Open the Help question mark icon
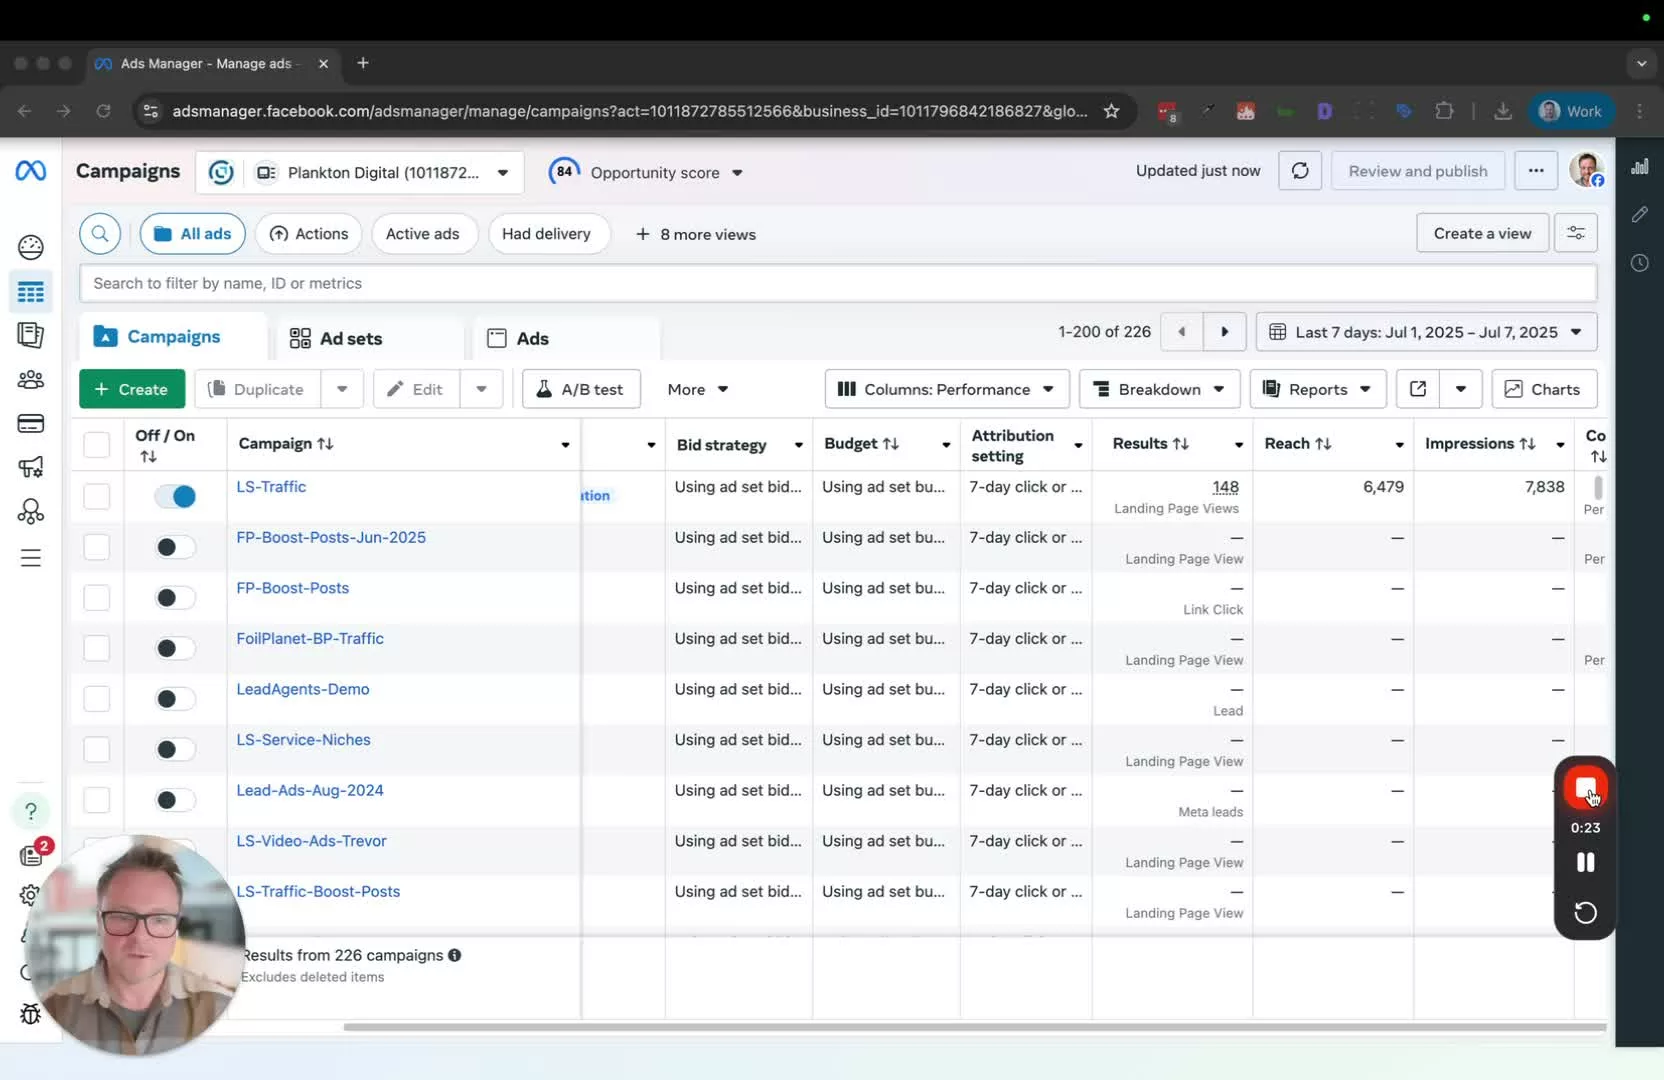 31,811
